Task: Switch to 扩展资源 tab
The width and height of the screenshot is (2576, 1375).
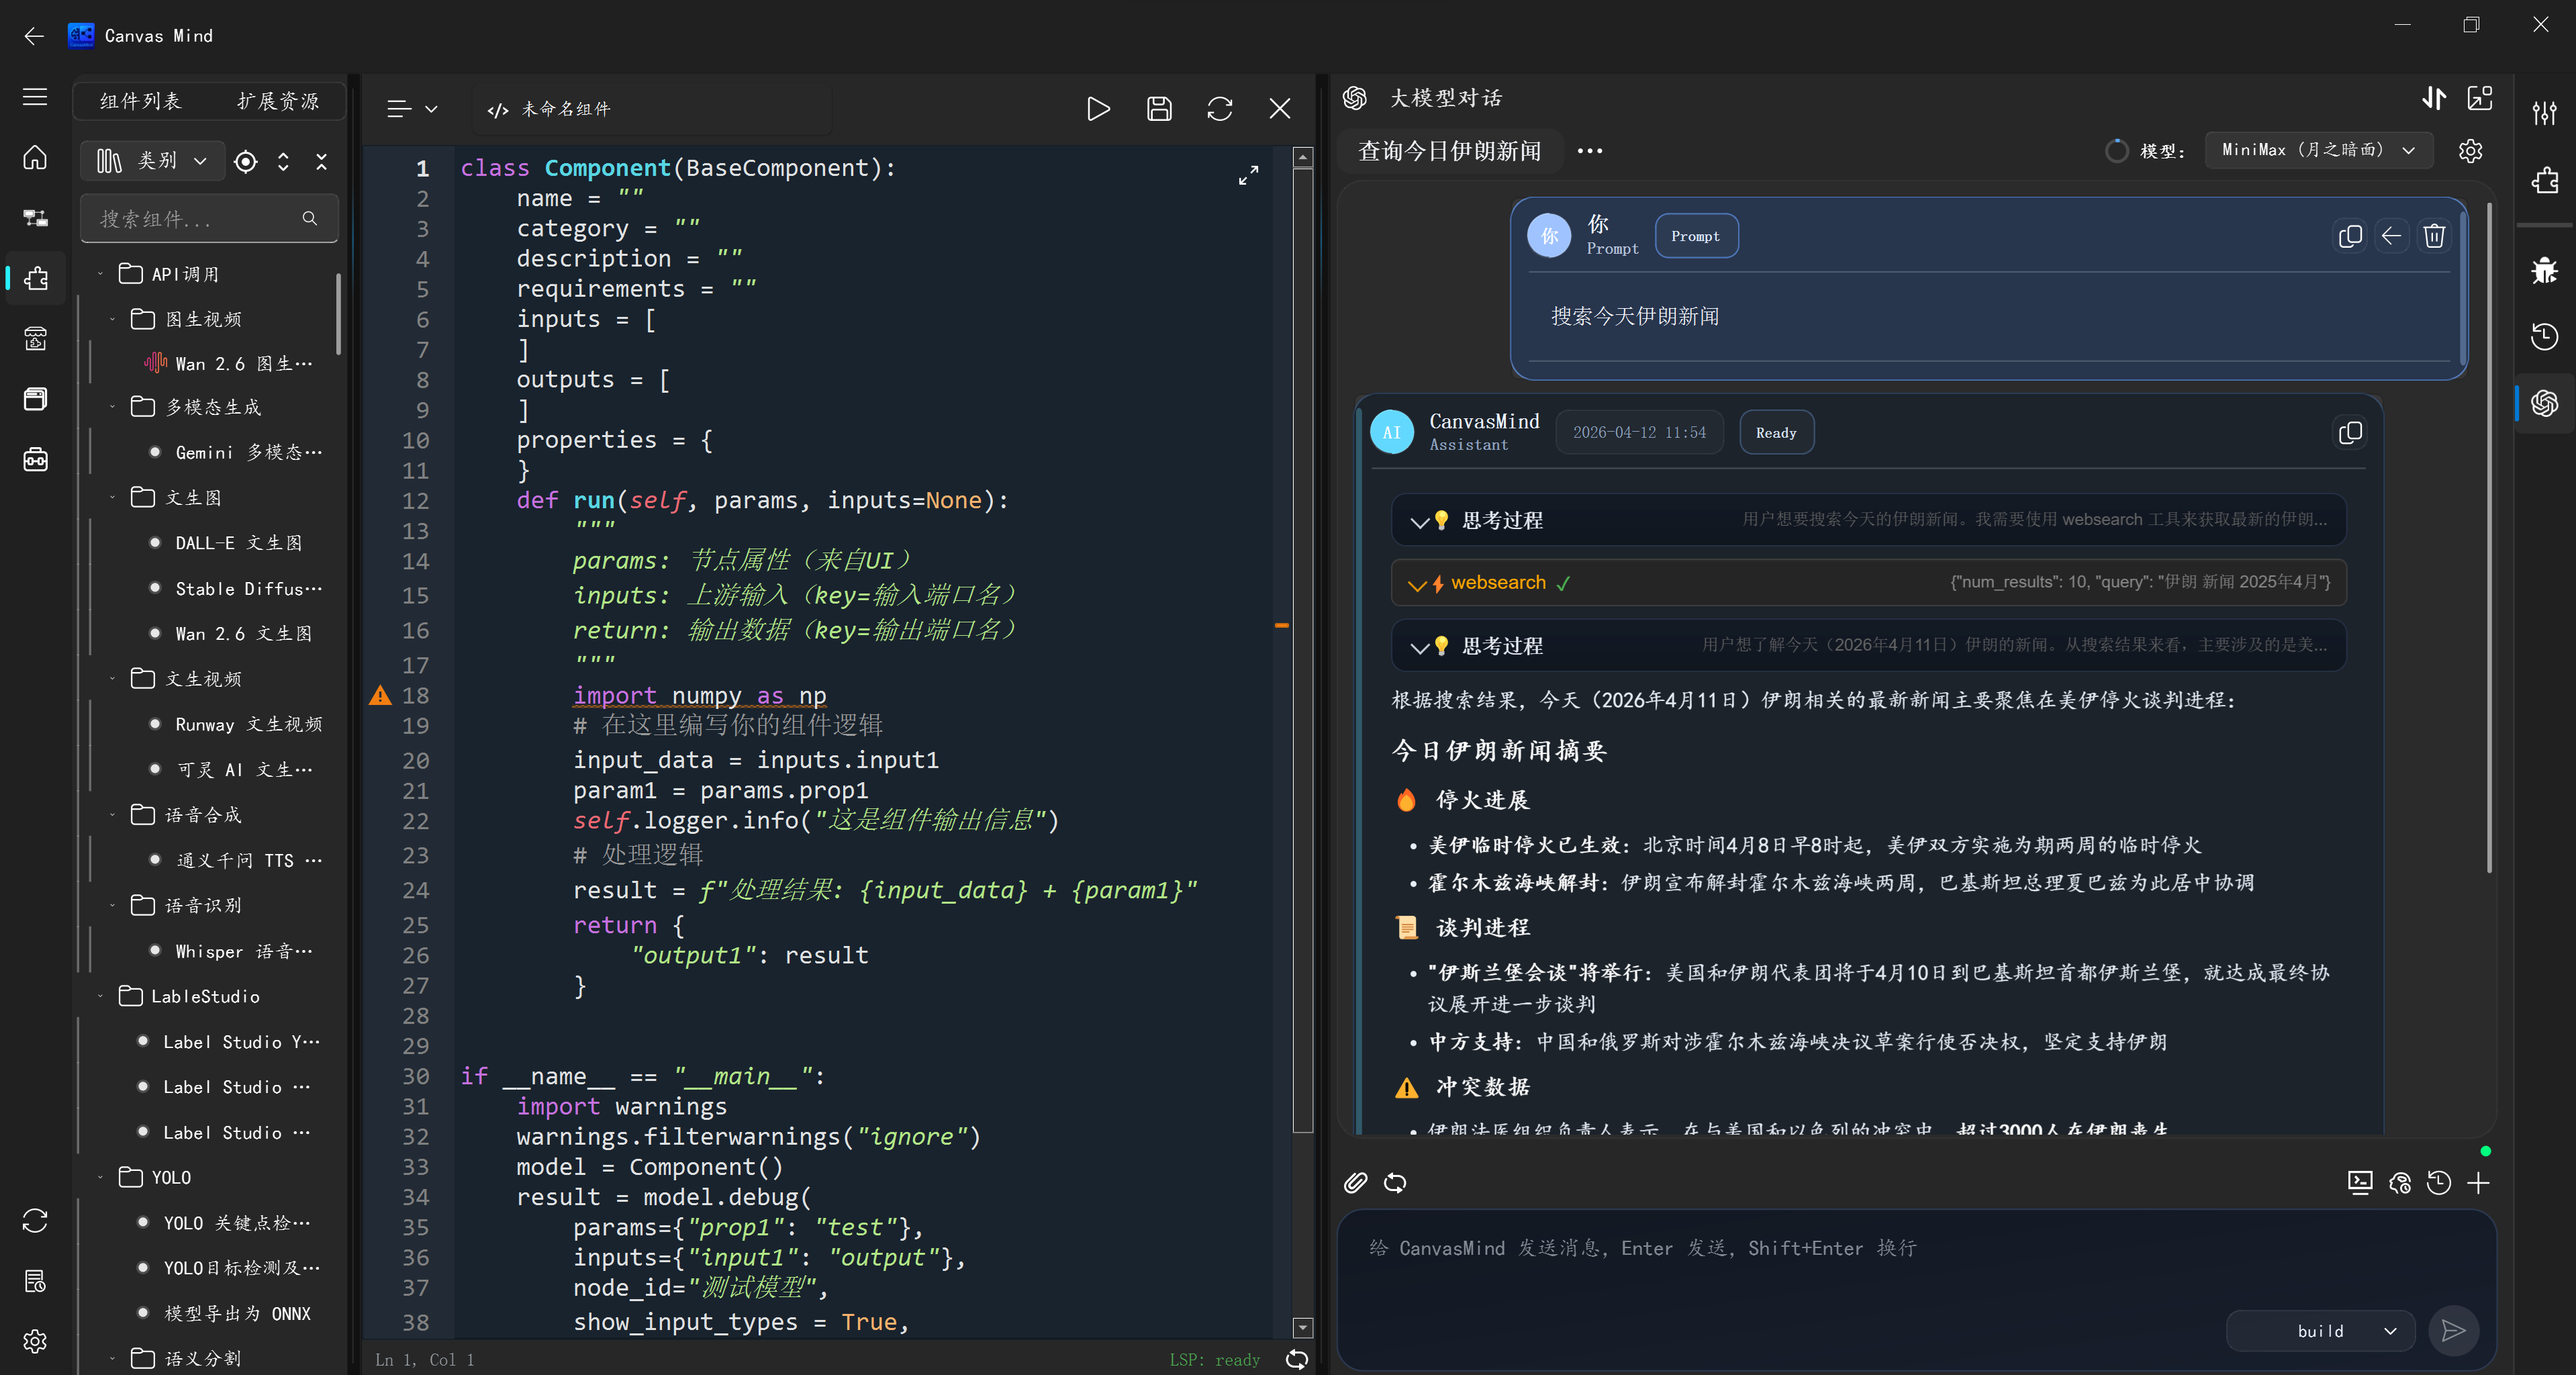Action: pyautogui.click(x=278, y=101)
